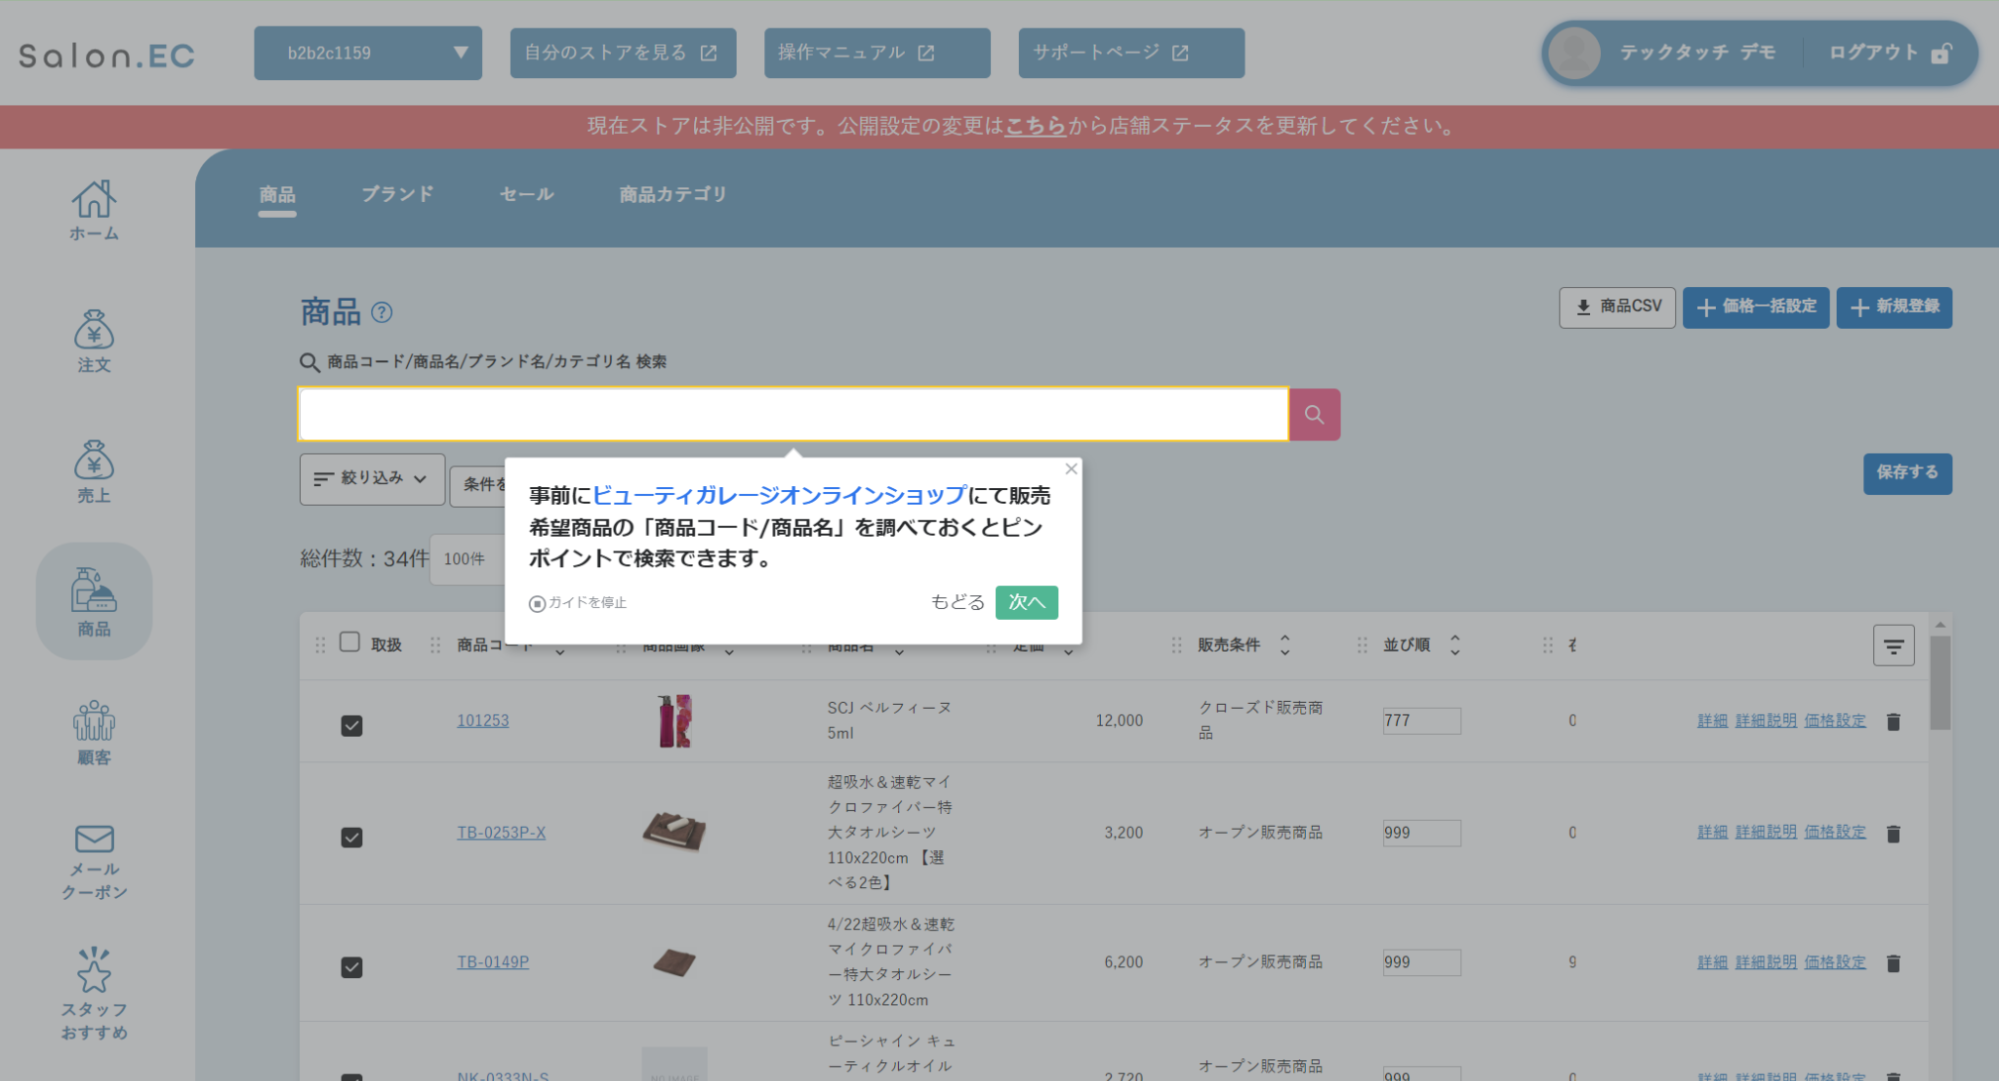Uncheck the checkbox for product 101253

click(x=351, y=725)
